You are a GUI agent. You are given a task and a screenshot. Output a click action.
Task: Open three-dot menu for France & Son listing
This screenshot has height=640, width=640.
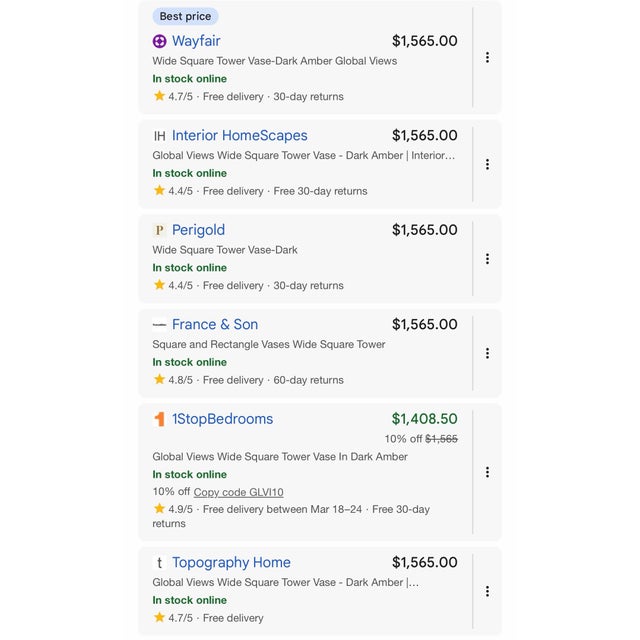point(487,353)
